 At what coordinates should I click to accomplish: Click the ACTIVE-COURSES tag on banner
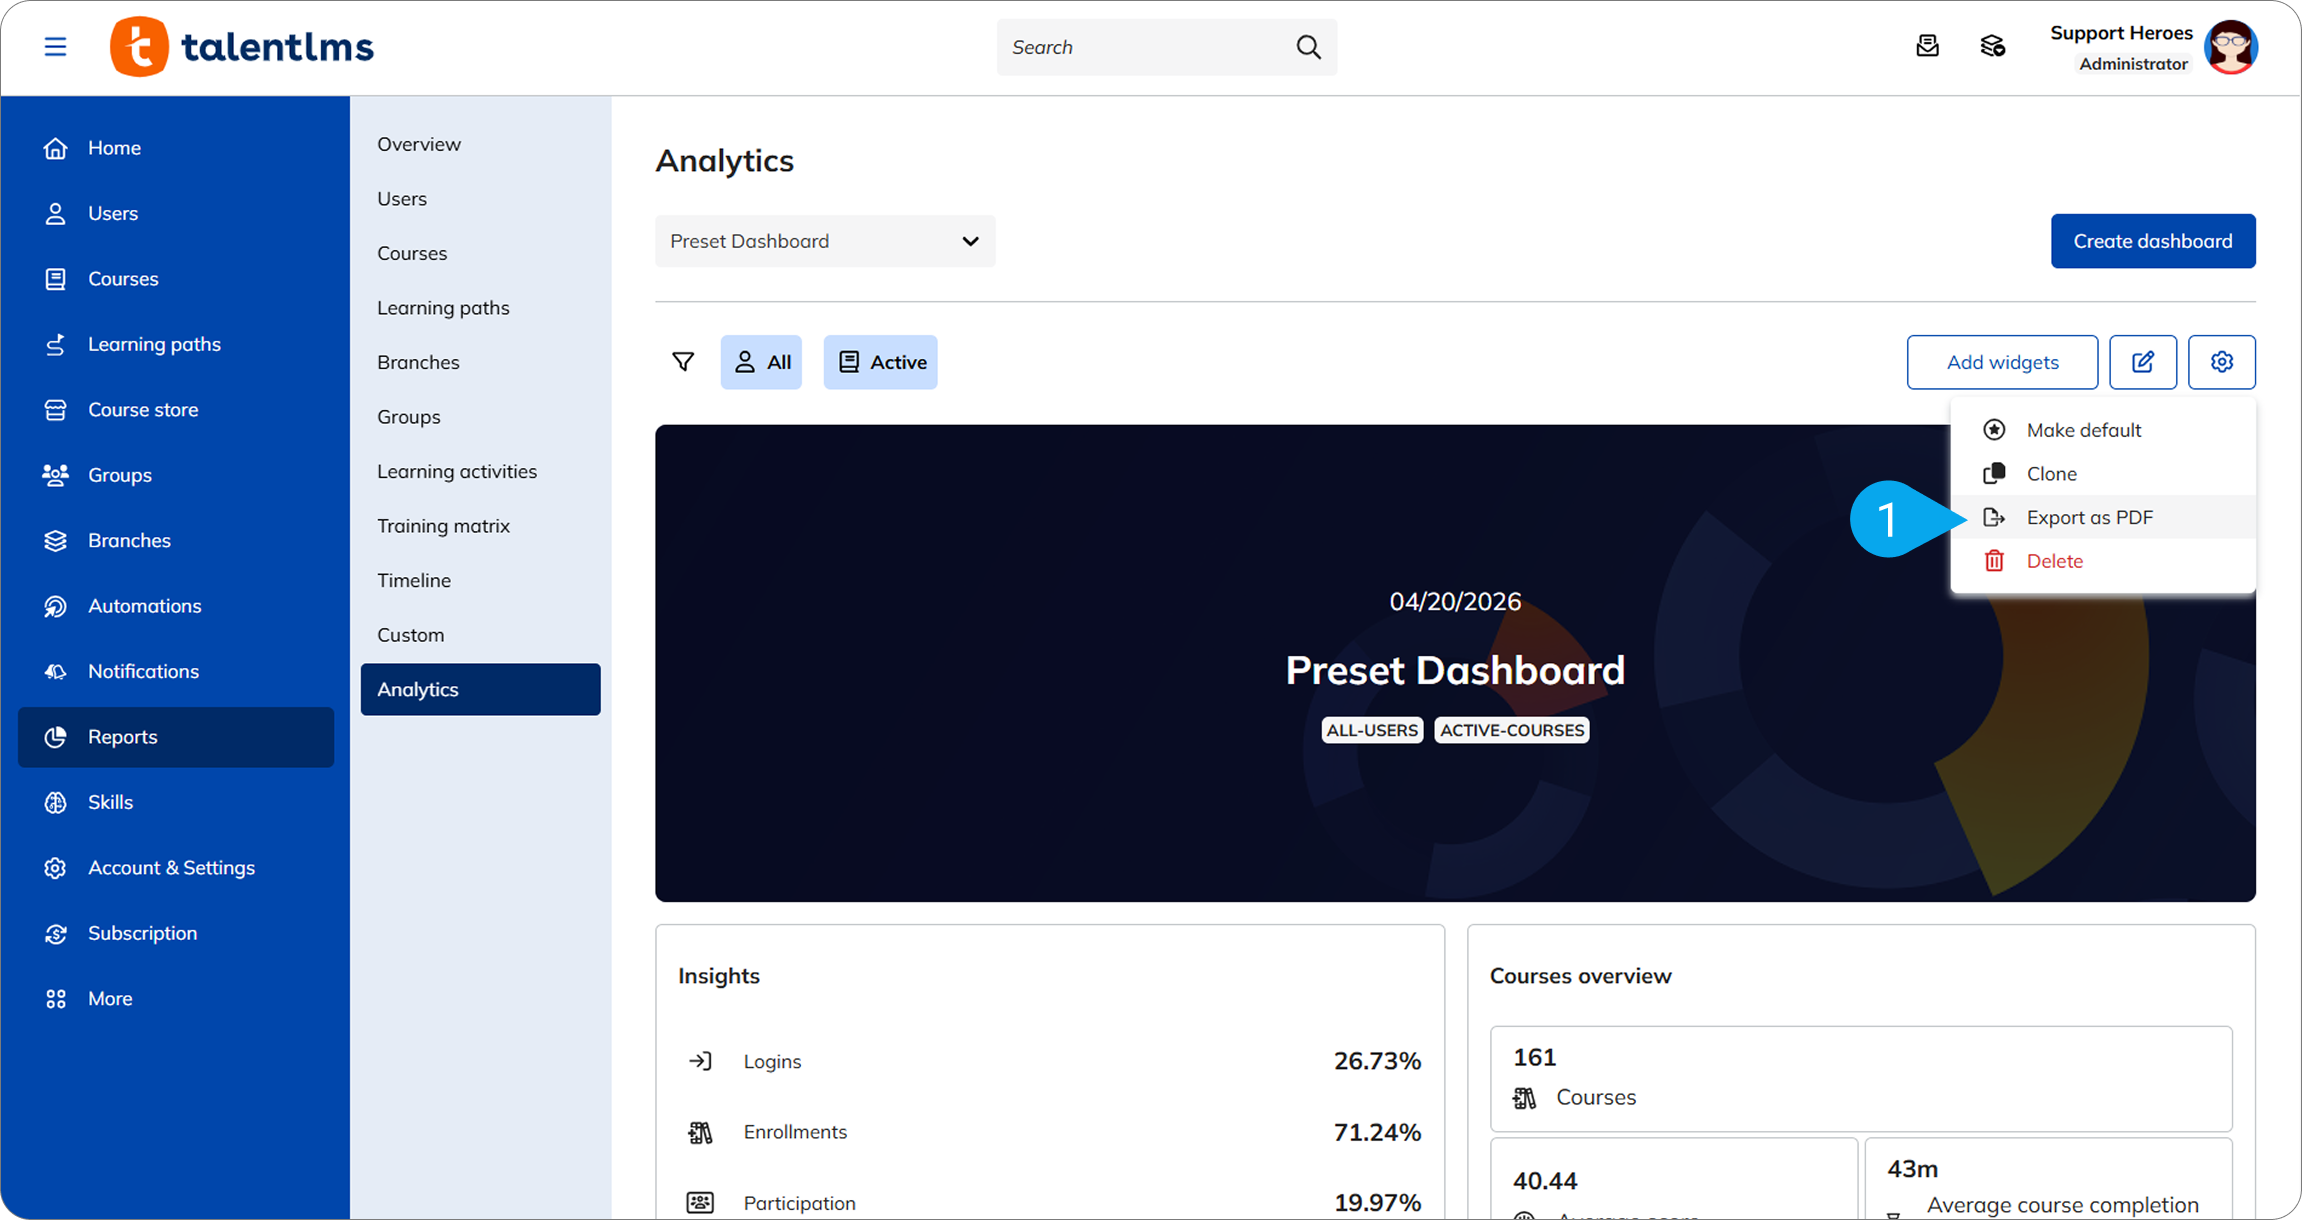click(x=1512, y=730)
